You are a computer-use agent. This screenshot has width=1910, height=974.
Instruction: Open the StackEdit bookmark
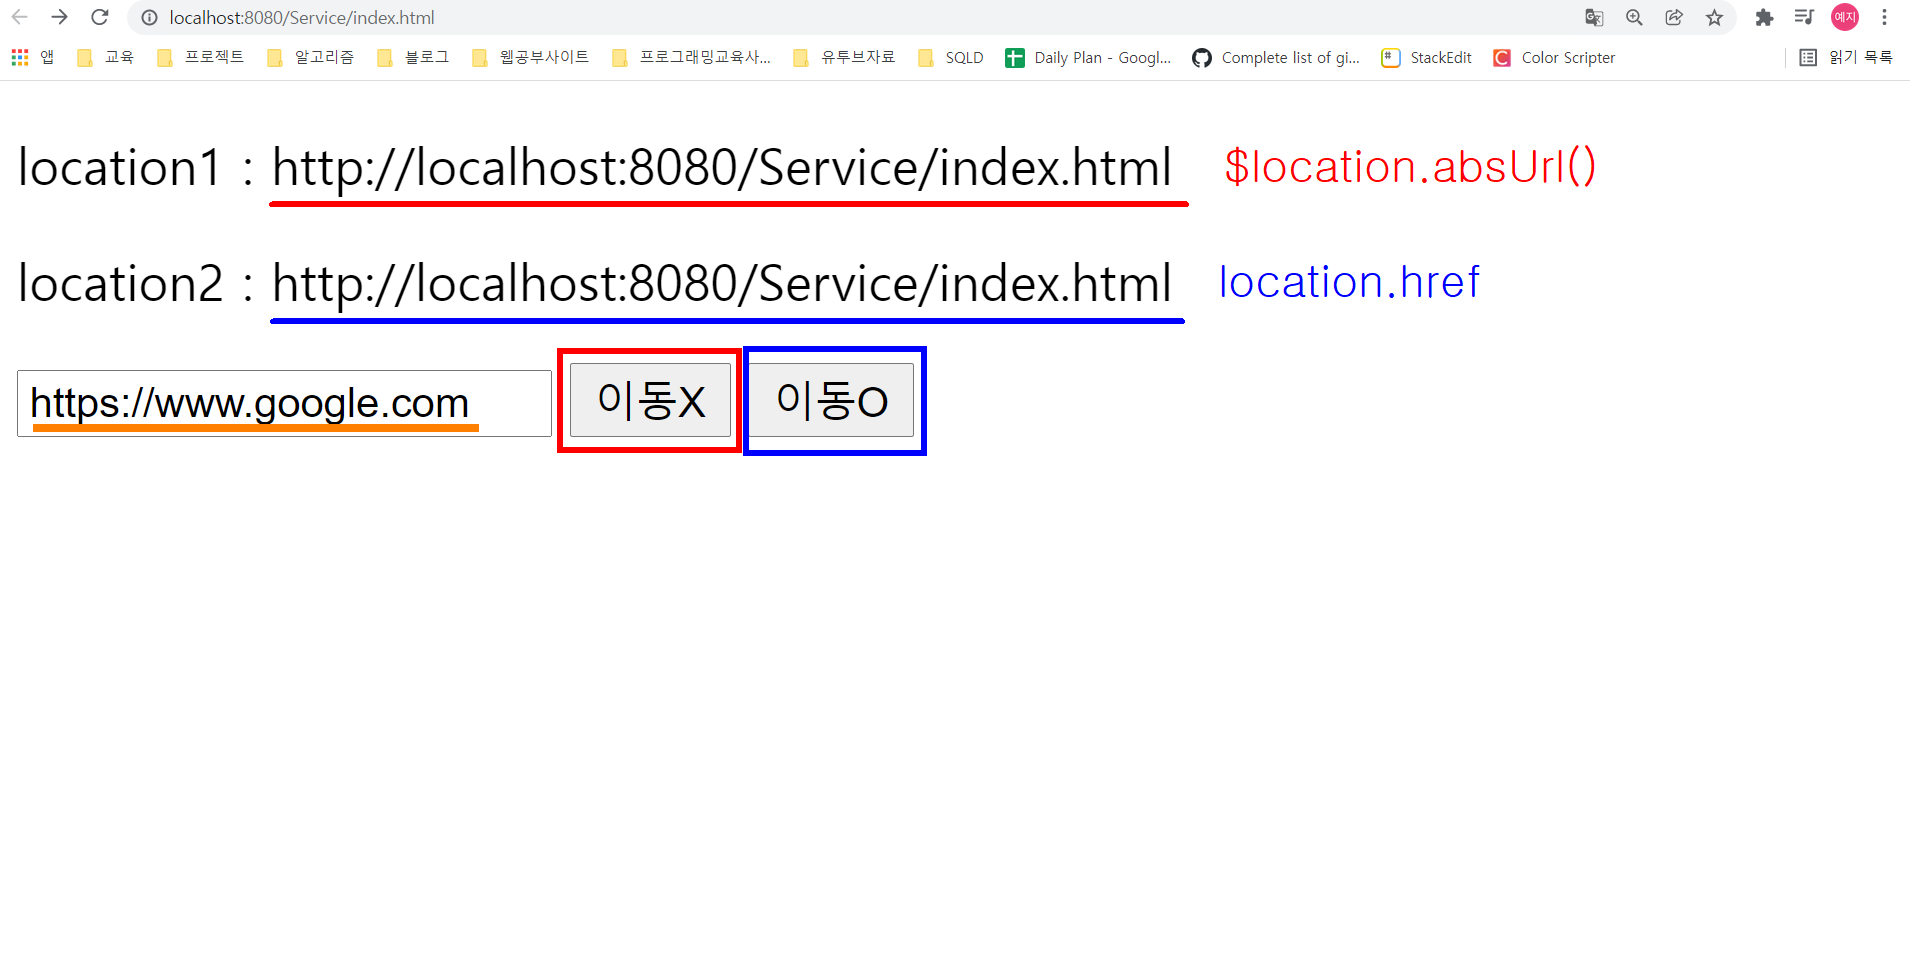(x=1427, y=58)
